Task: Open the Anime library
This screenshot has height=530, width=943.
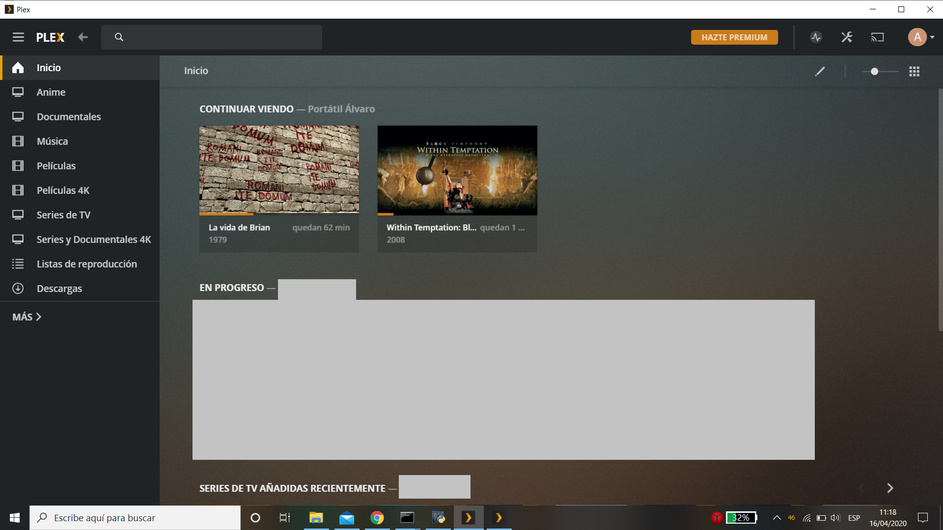Action: click(x=80, y=92)
